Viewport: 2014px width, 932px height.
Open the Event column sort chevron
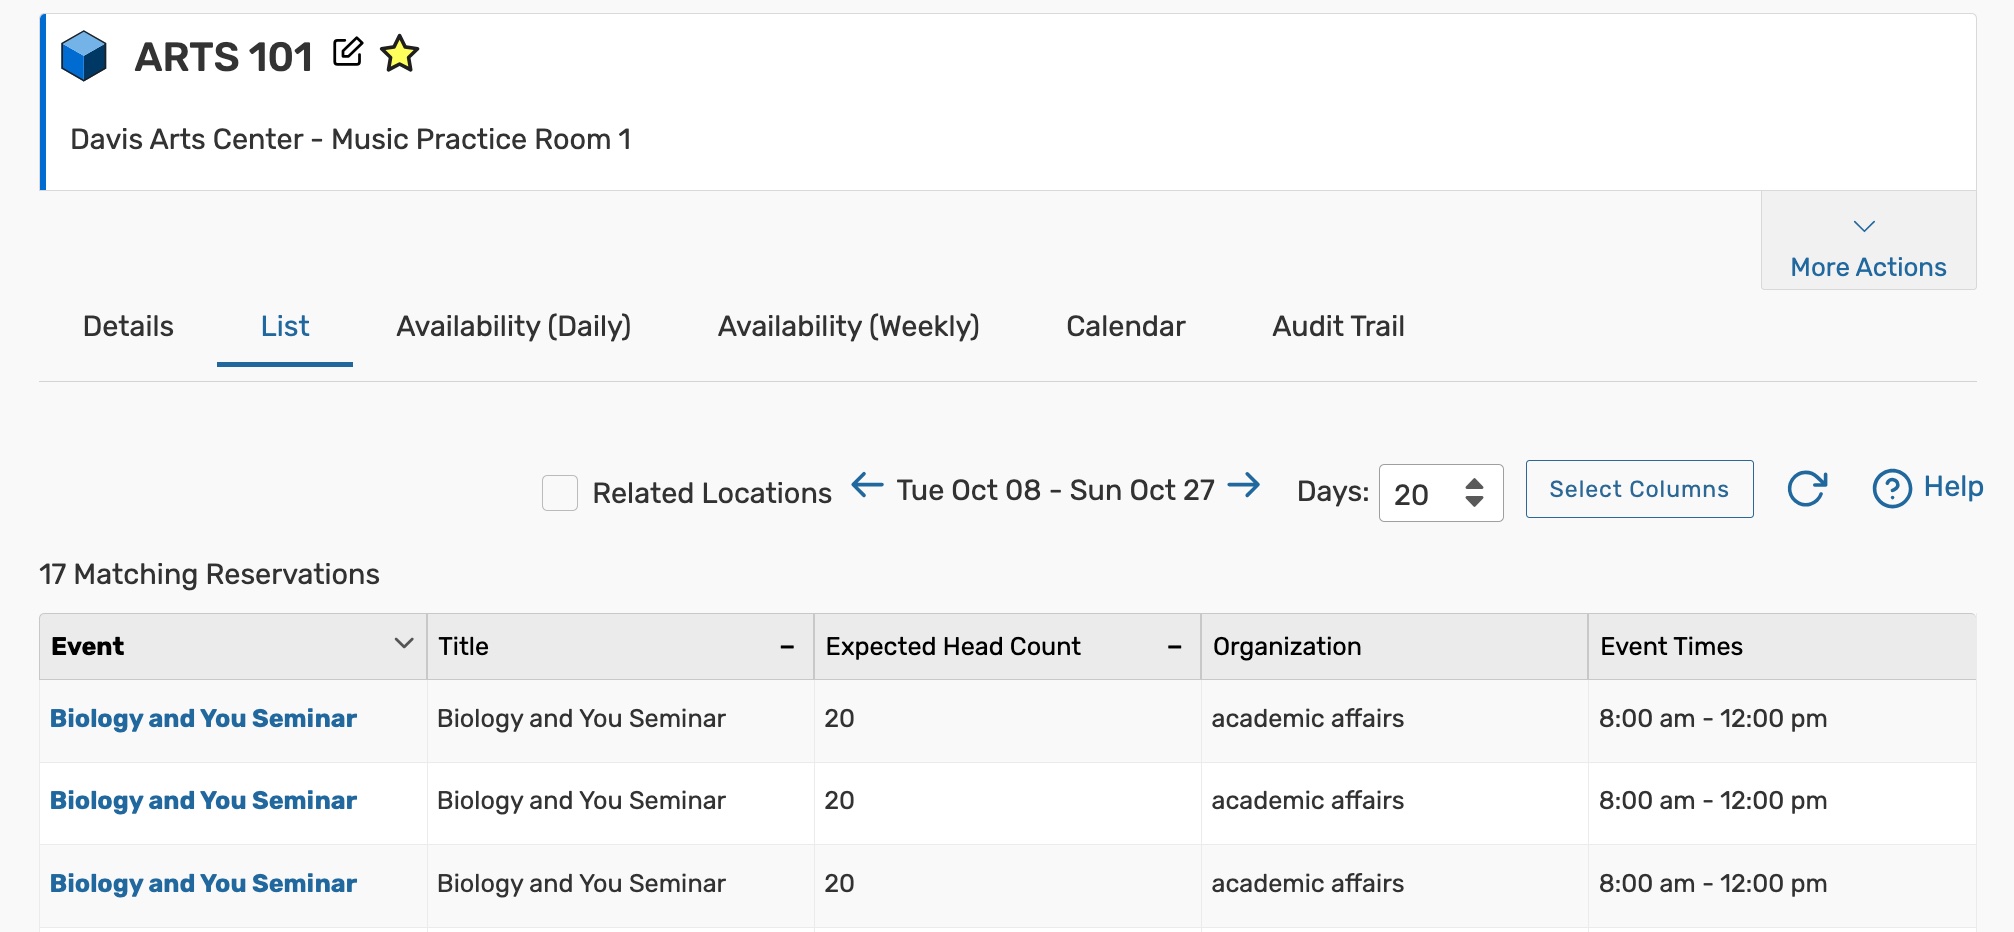404,644
